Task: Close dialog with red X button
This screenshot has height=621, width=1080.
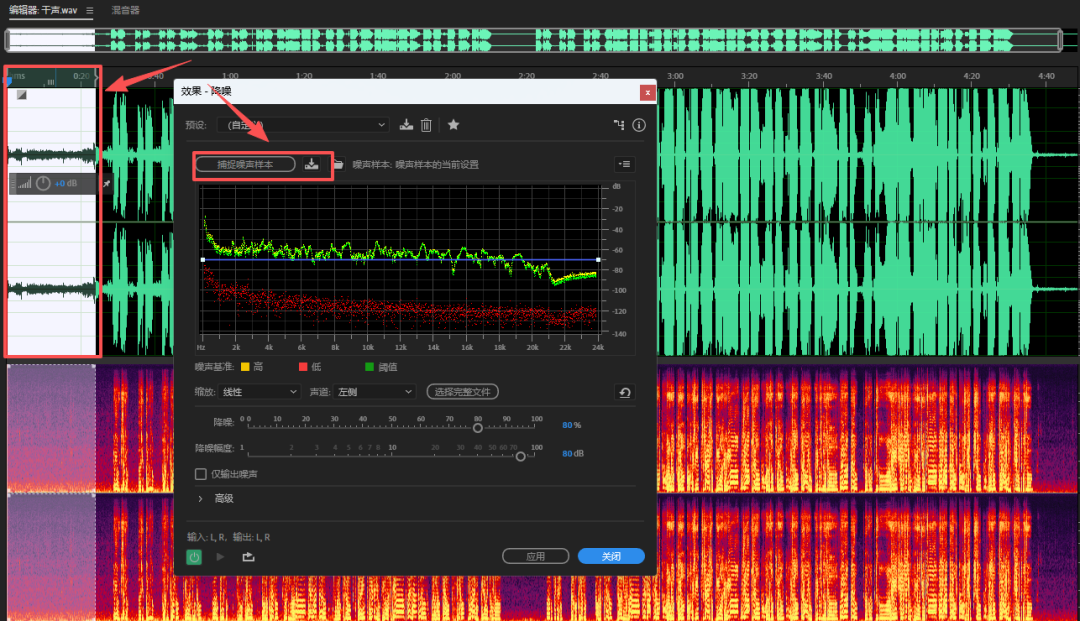Action: click(647, 92)
